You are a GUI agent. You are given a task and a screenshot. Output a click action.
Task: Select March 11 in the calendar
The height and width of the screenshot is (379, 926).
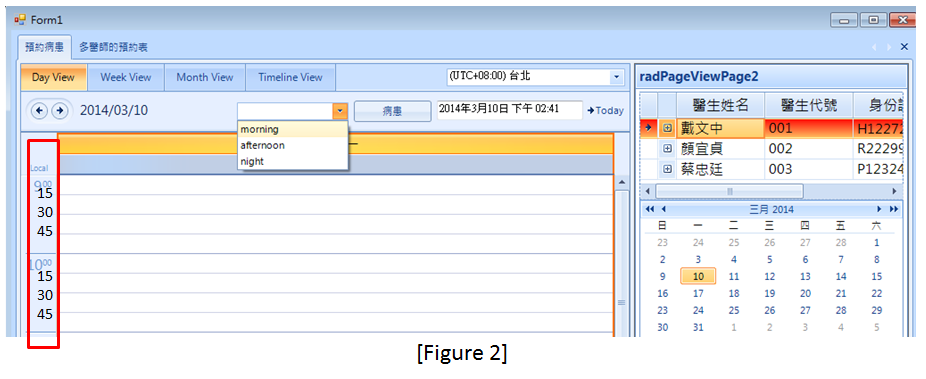(733, 276)
